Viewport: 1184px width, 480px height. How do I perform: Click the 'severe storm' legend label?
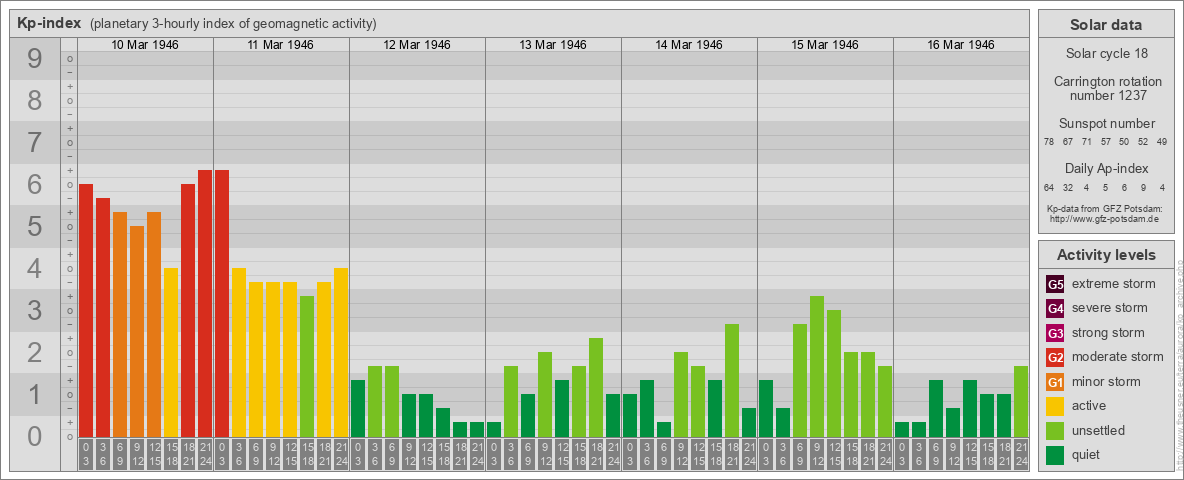1110,309
